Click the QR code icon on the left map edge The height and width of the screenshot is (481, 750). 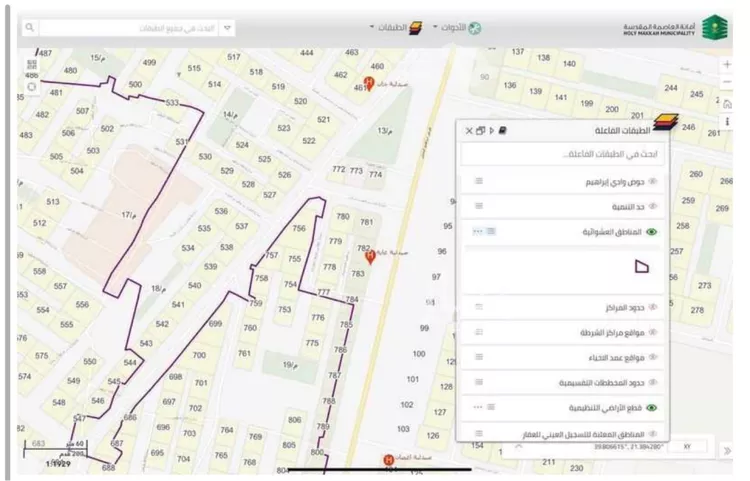click(x=32, y=65)
